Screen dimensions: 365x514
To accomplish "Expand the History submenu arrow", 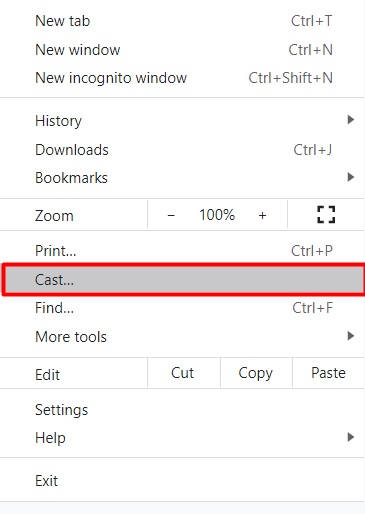I will [350, 120].
